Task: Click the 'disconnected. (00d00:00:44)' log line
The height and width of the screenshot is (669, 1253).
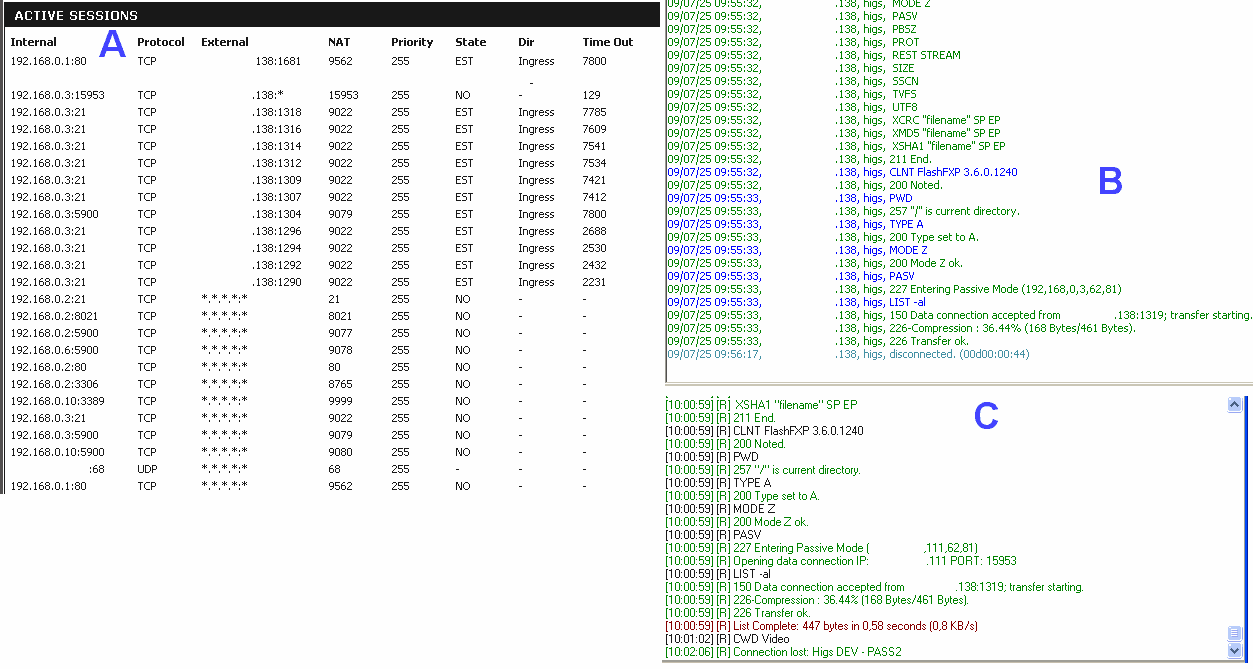Action: tap(848, 354)
